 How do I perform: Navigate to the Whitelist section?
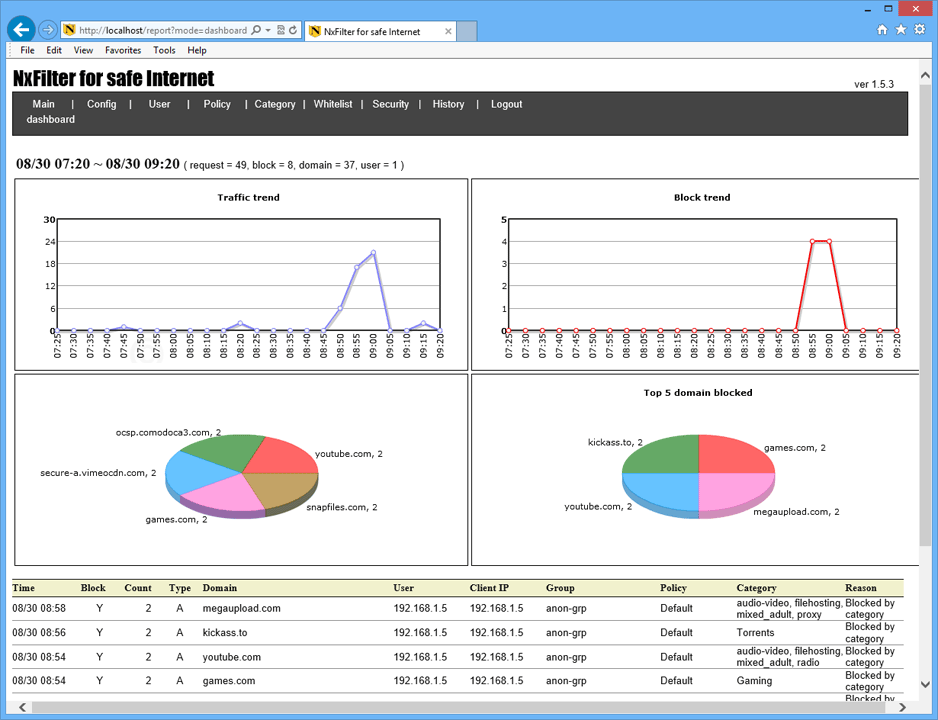[333, 104]
